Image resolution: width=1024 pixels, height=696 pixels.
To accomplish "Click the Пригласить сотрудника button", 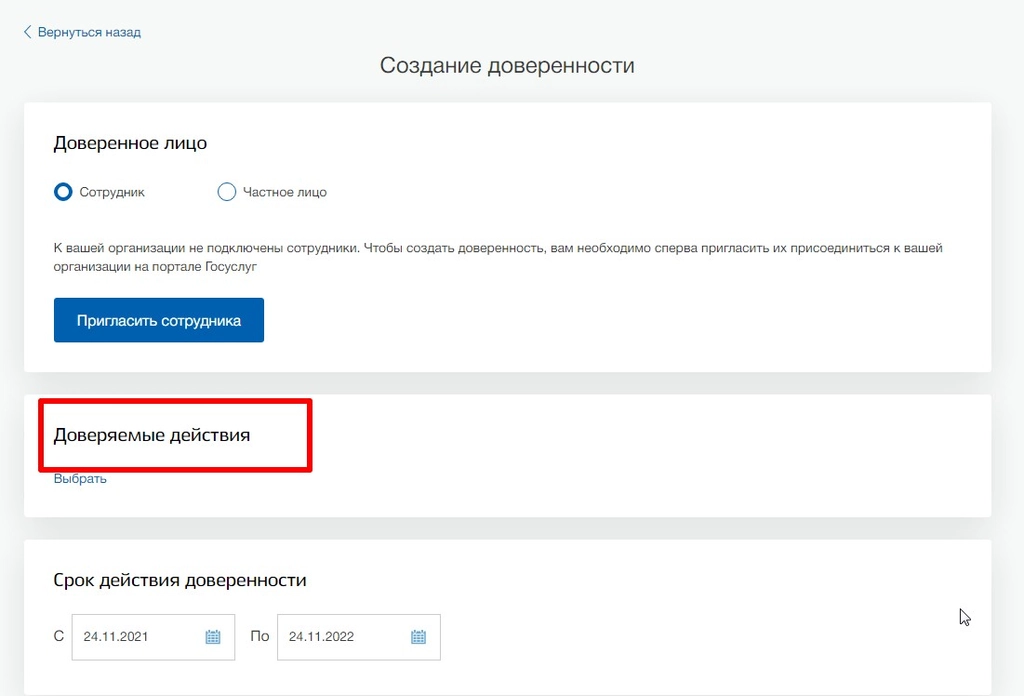I will (x=159, y=320).
